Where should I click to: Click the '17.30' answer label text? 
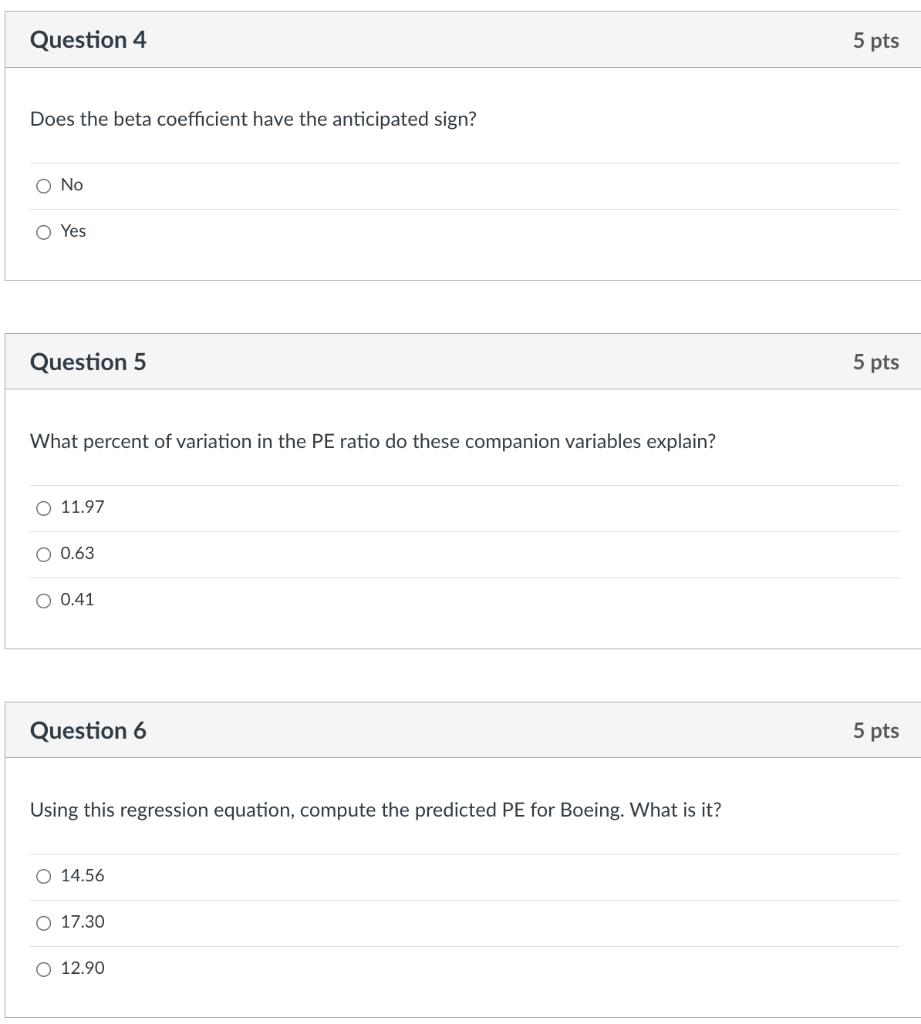point(82,922)
